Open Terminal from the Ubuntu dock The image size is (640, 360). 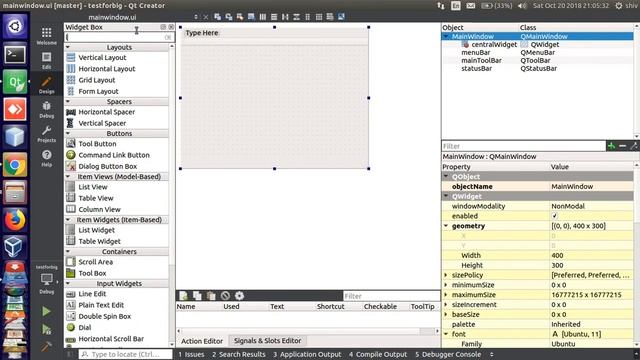(x=15, y=54)
